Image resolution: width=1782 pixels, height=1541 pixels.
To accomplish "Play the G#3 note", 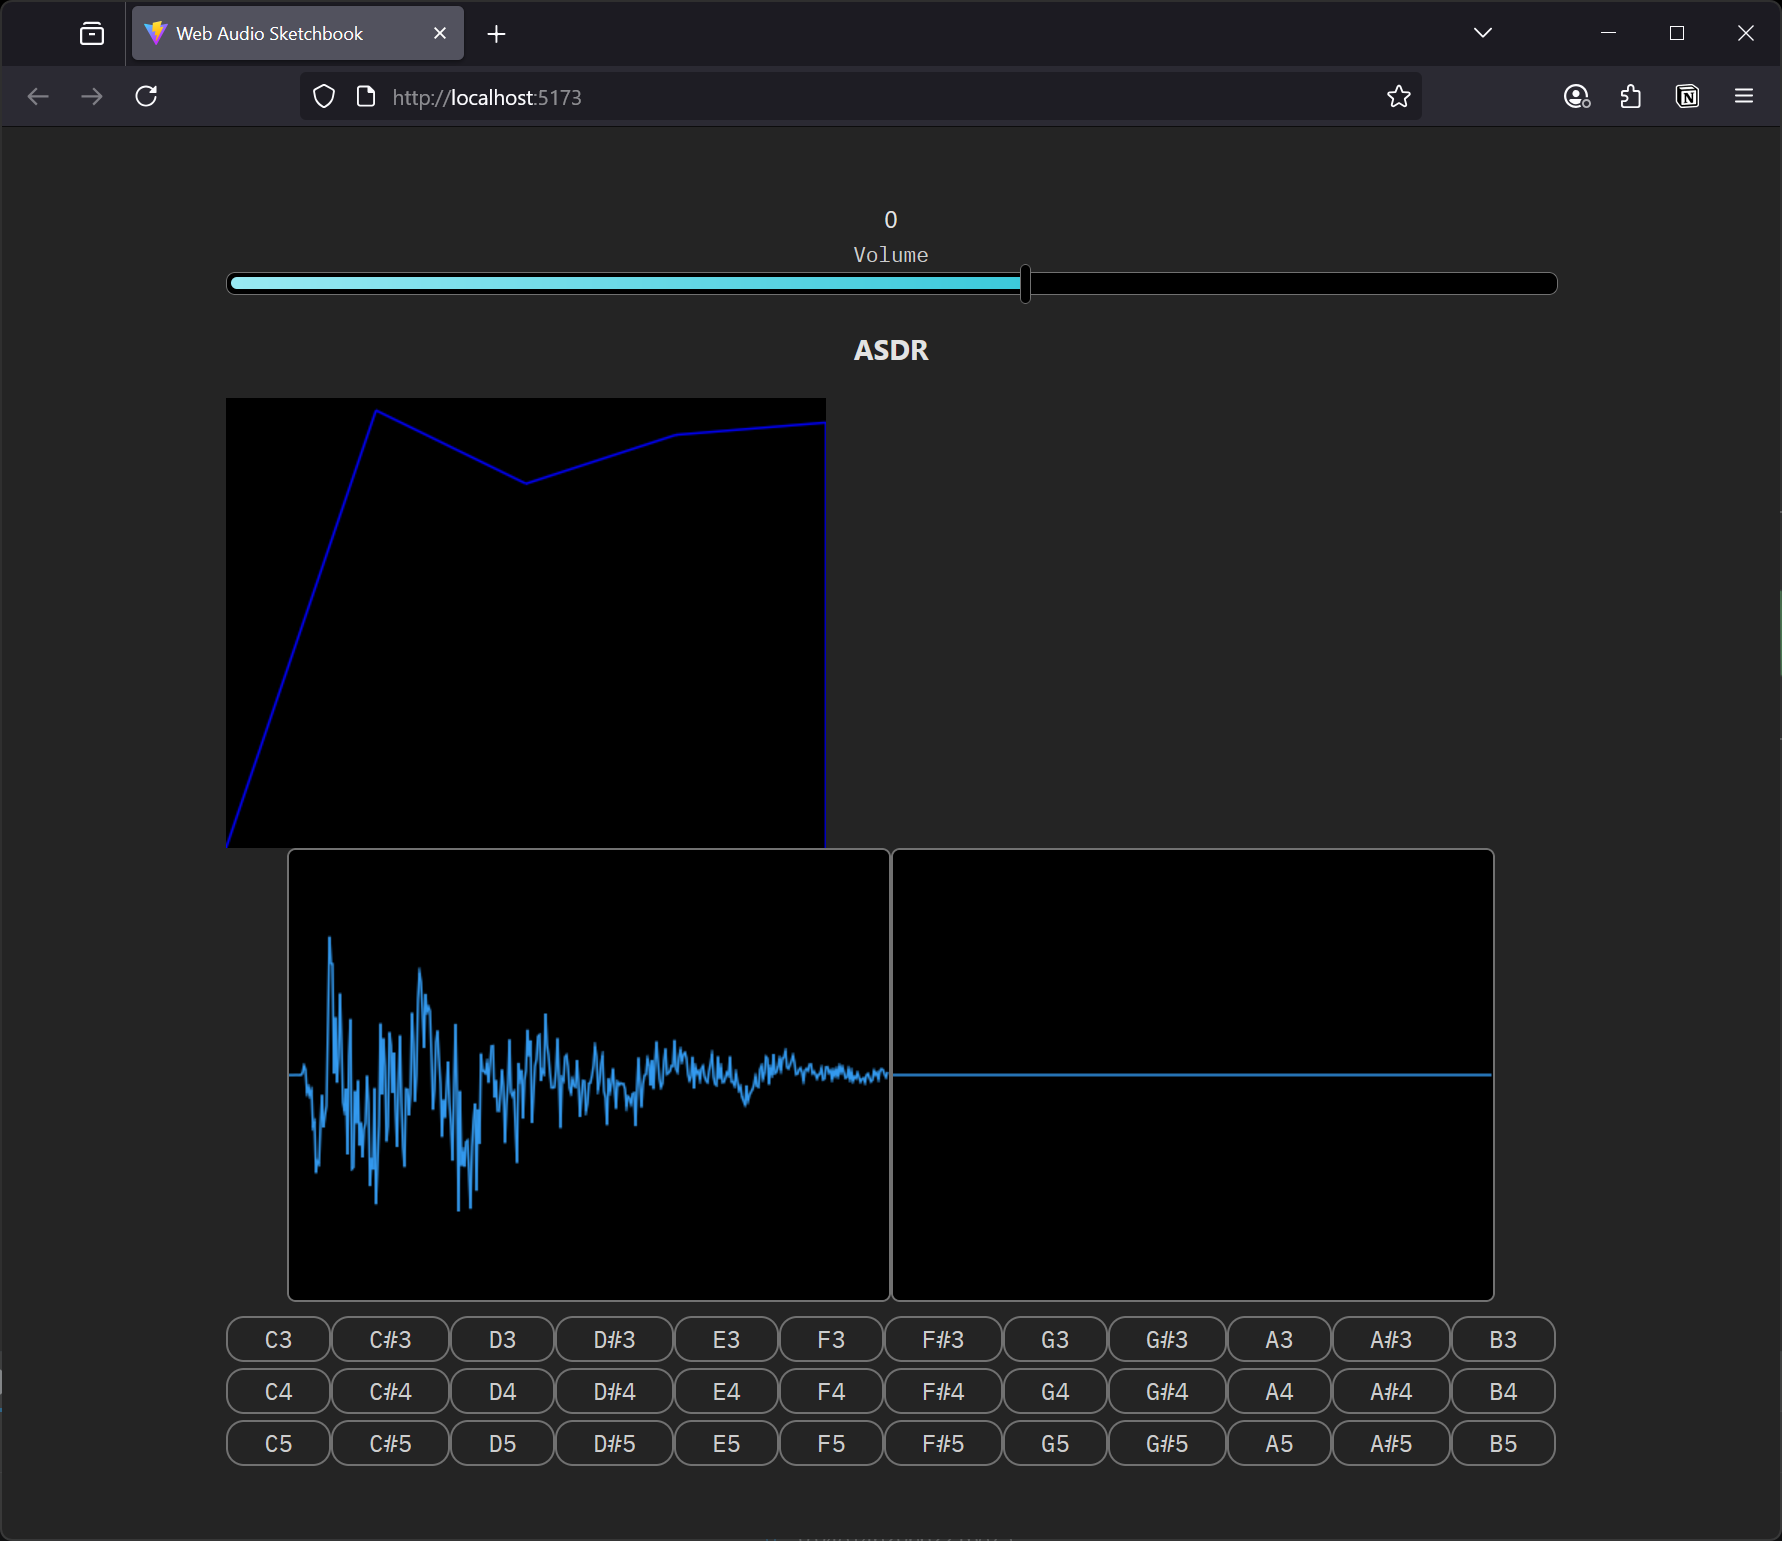I will click(1165, 1339).
